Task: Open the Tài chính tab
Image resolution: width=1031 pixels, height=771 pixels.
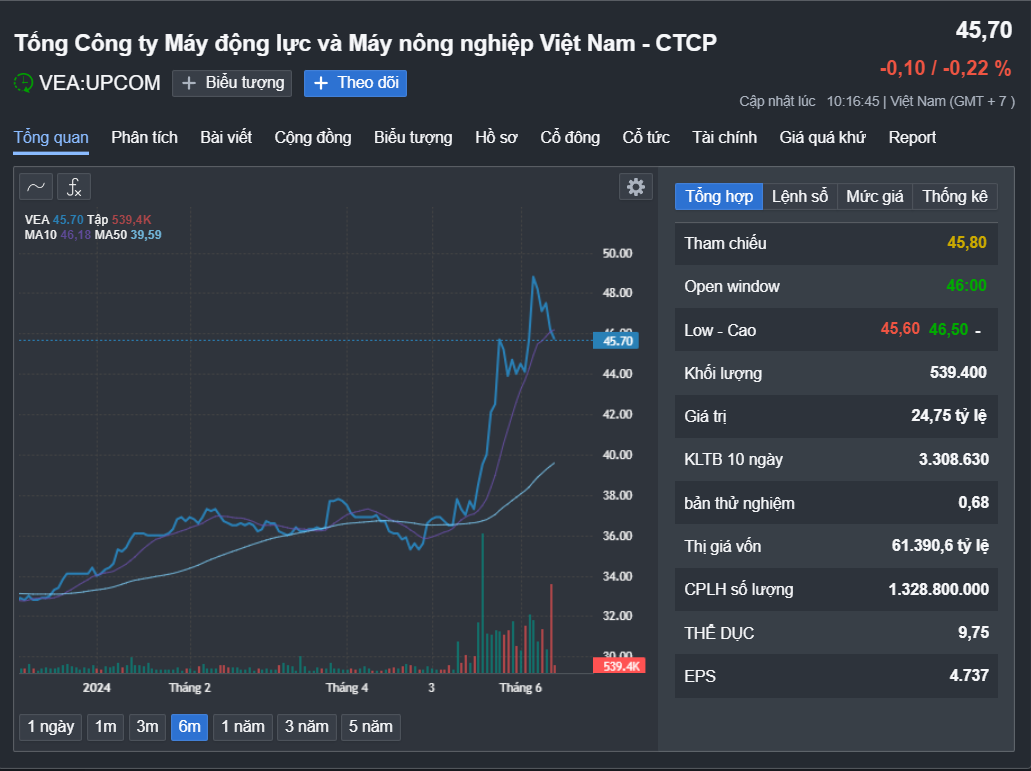Action: (x=725, y=137)
